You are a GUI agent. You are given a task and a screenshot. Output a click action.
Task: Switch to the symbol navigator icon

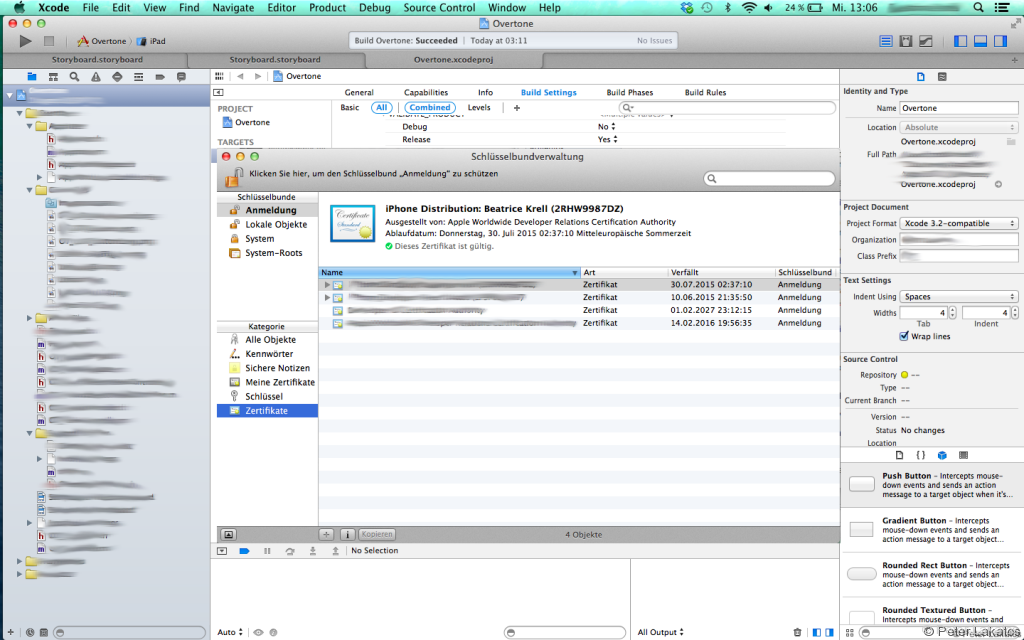53,77
